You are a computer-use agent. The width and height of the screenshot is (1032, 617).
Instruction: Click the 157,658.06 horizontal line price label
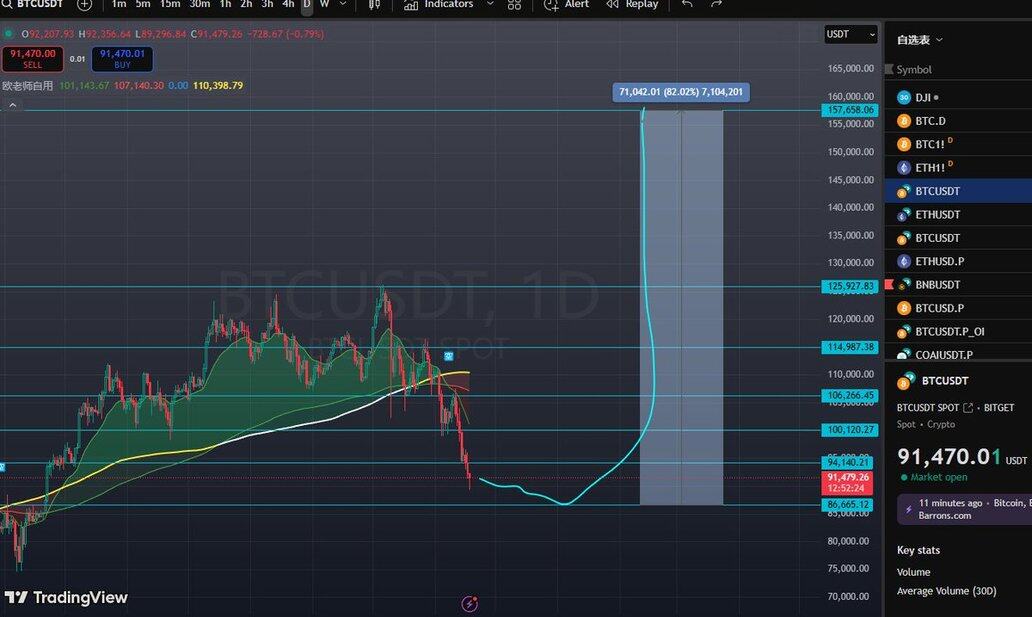(849, 110)
